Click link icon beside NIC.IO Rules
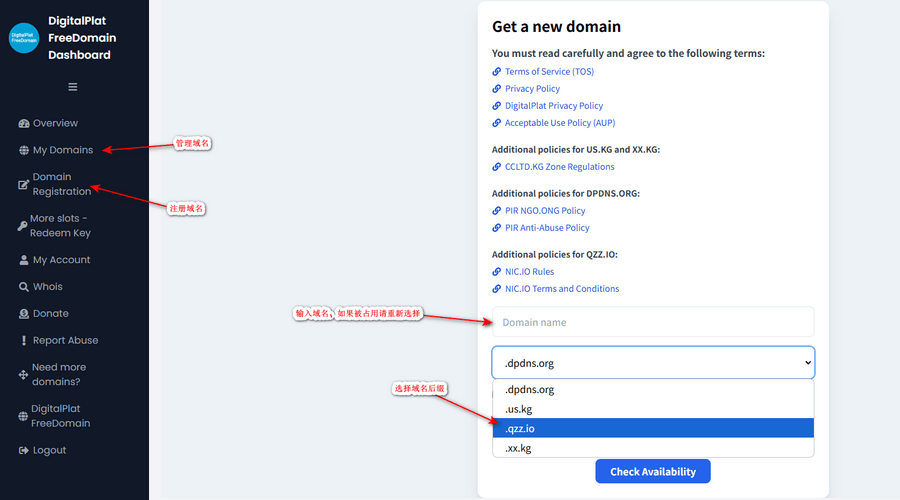This screenshot has width=900, height=500. coord(496,272)
